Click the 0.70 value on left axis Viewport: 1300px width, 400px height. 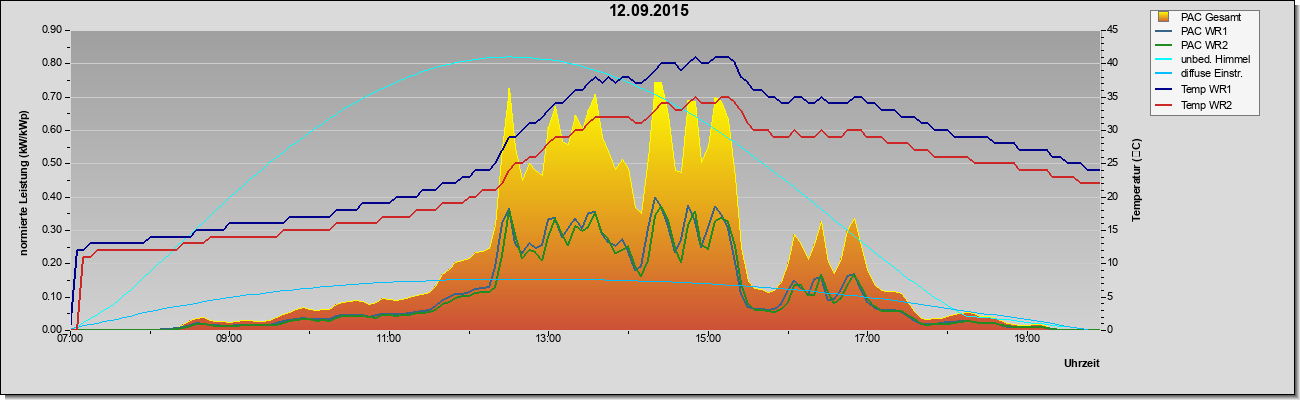coord(52,97)
